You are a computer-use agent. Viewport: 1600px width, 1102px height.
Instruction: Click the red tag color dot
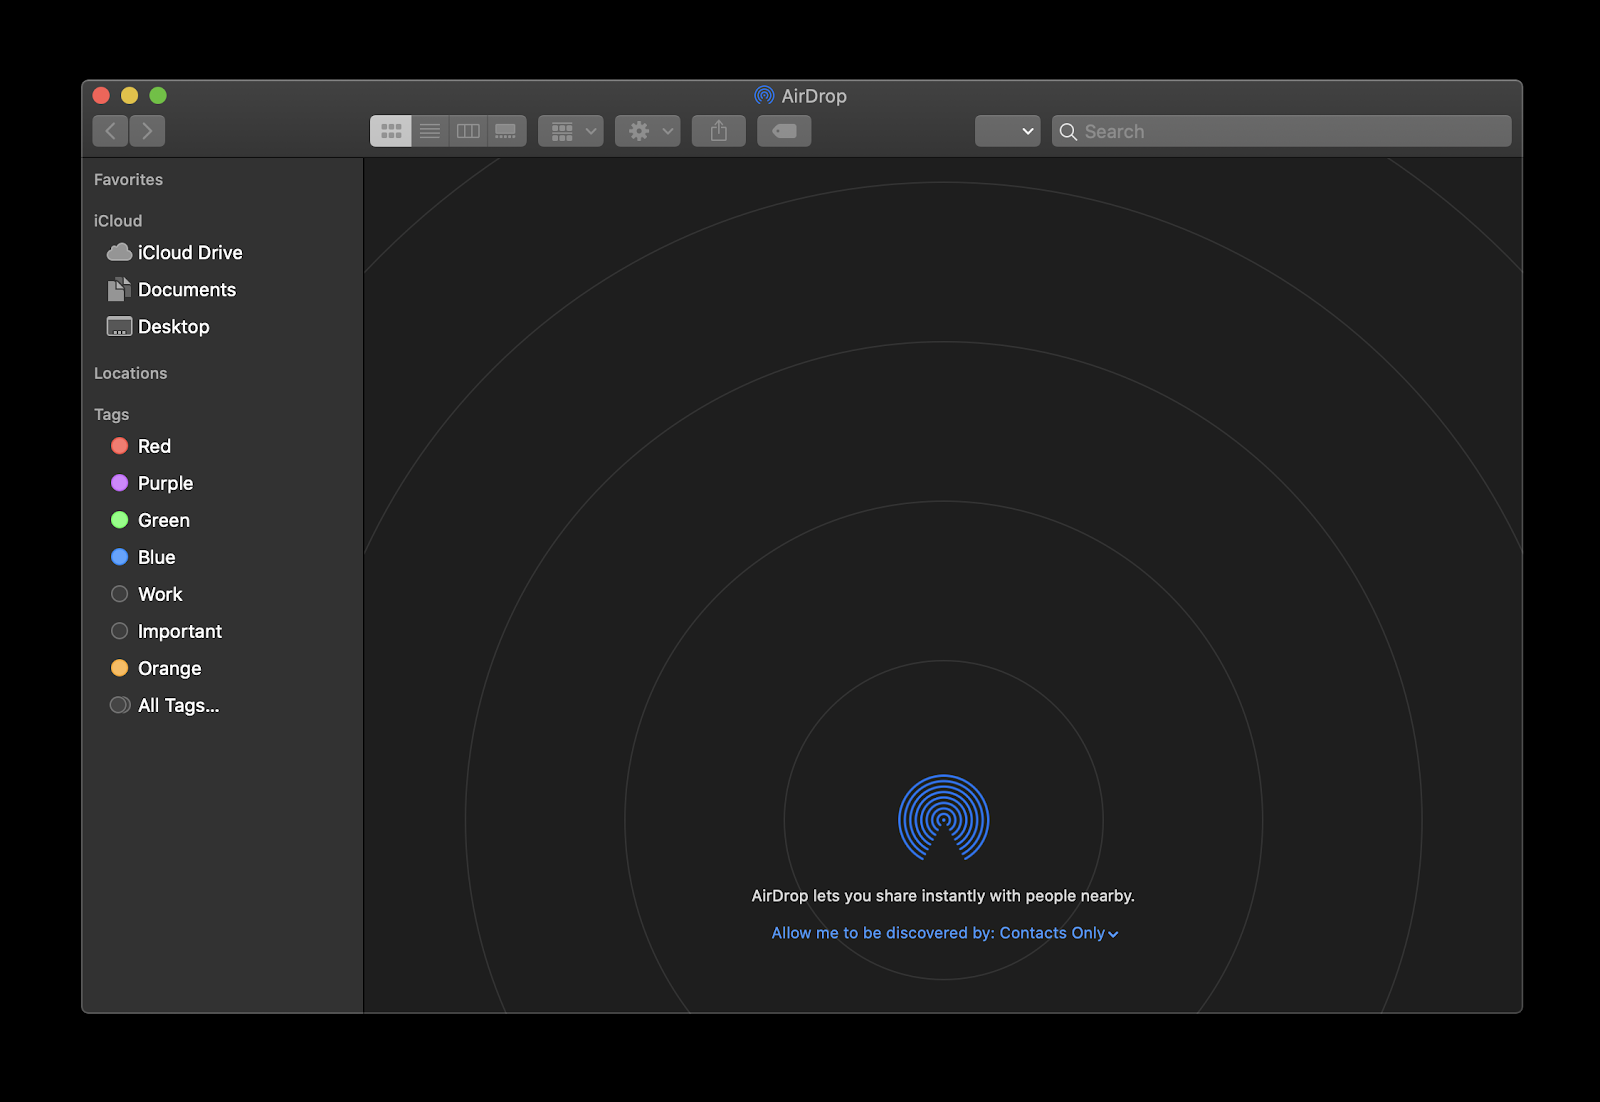119,446
